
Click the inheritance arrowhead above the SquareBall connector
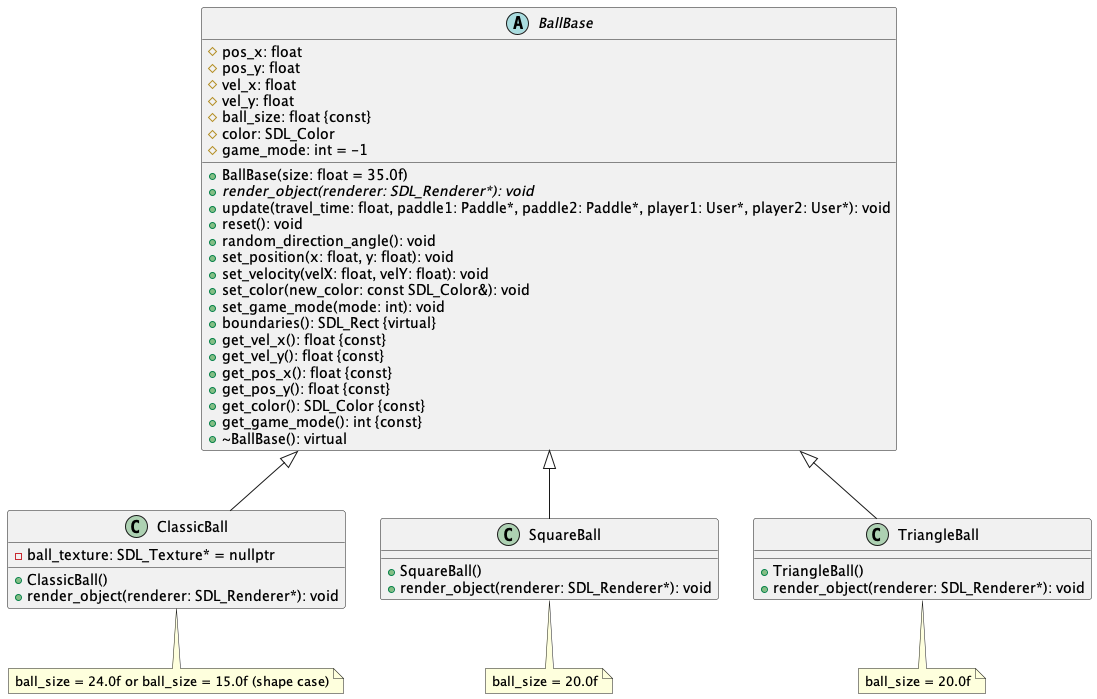point(549,460)
